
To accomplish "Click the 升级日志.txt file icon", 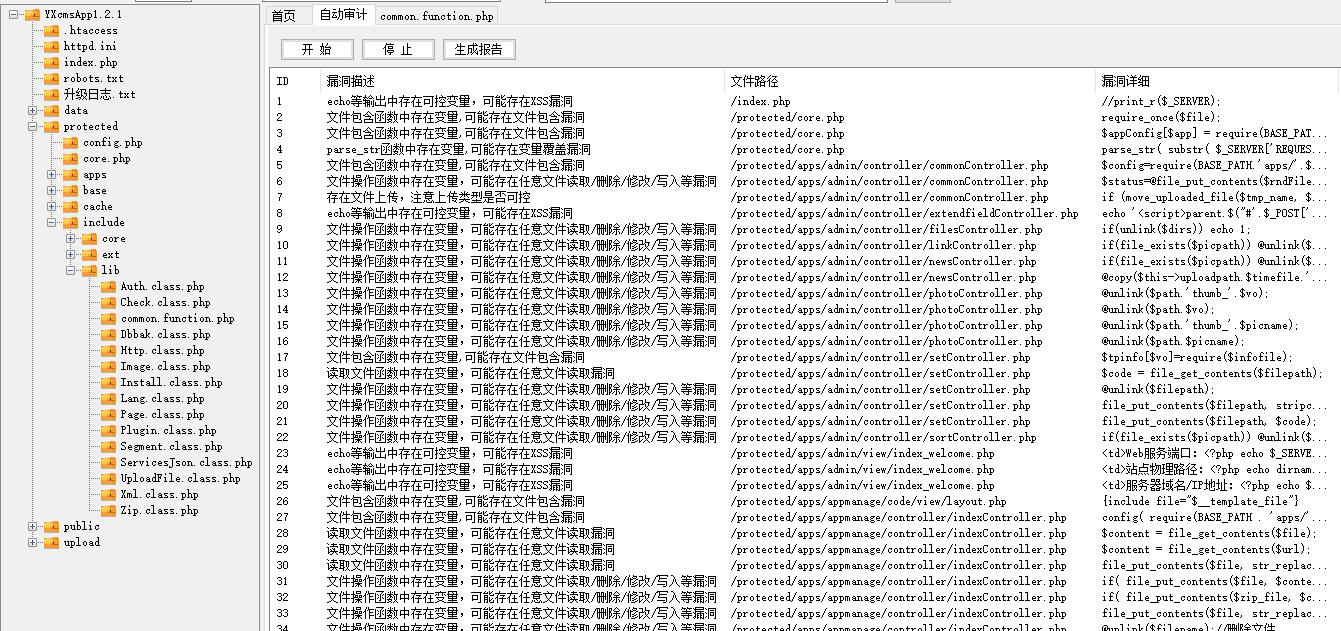I will 52,95.
